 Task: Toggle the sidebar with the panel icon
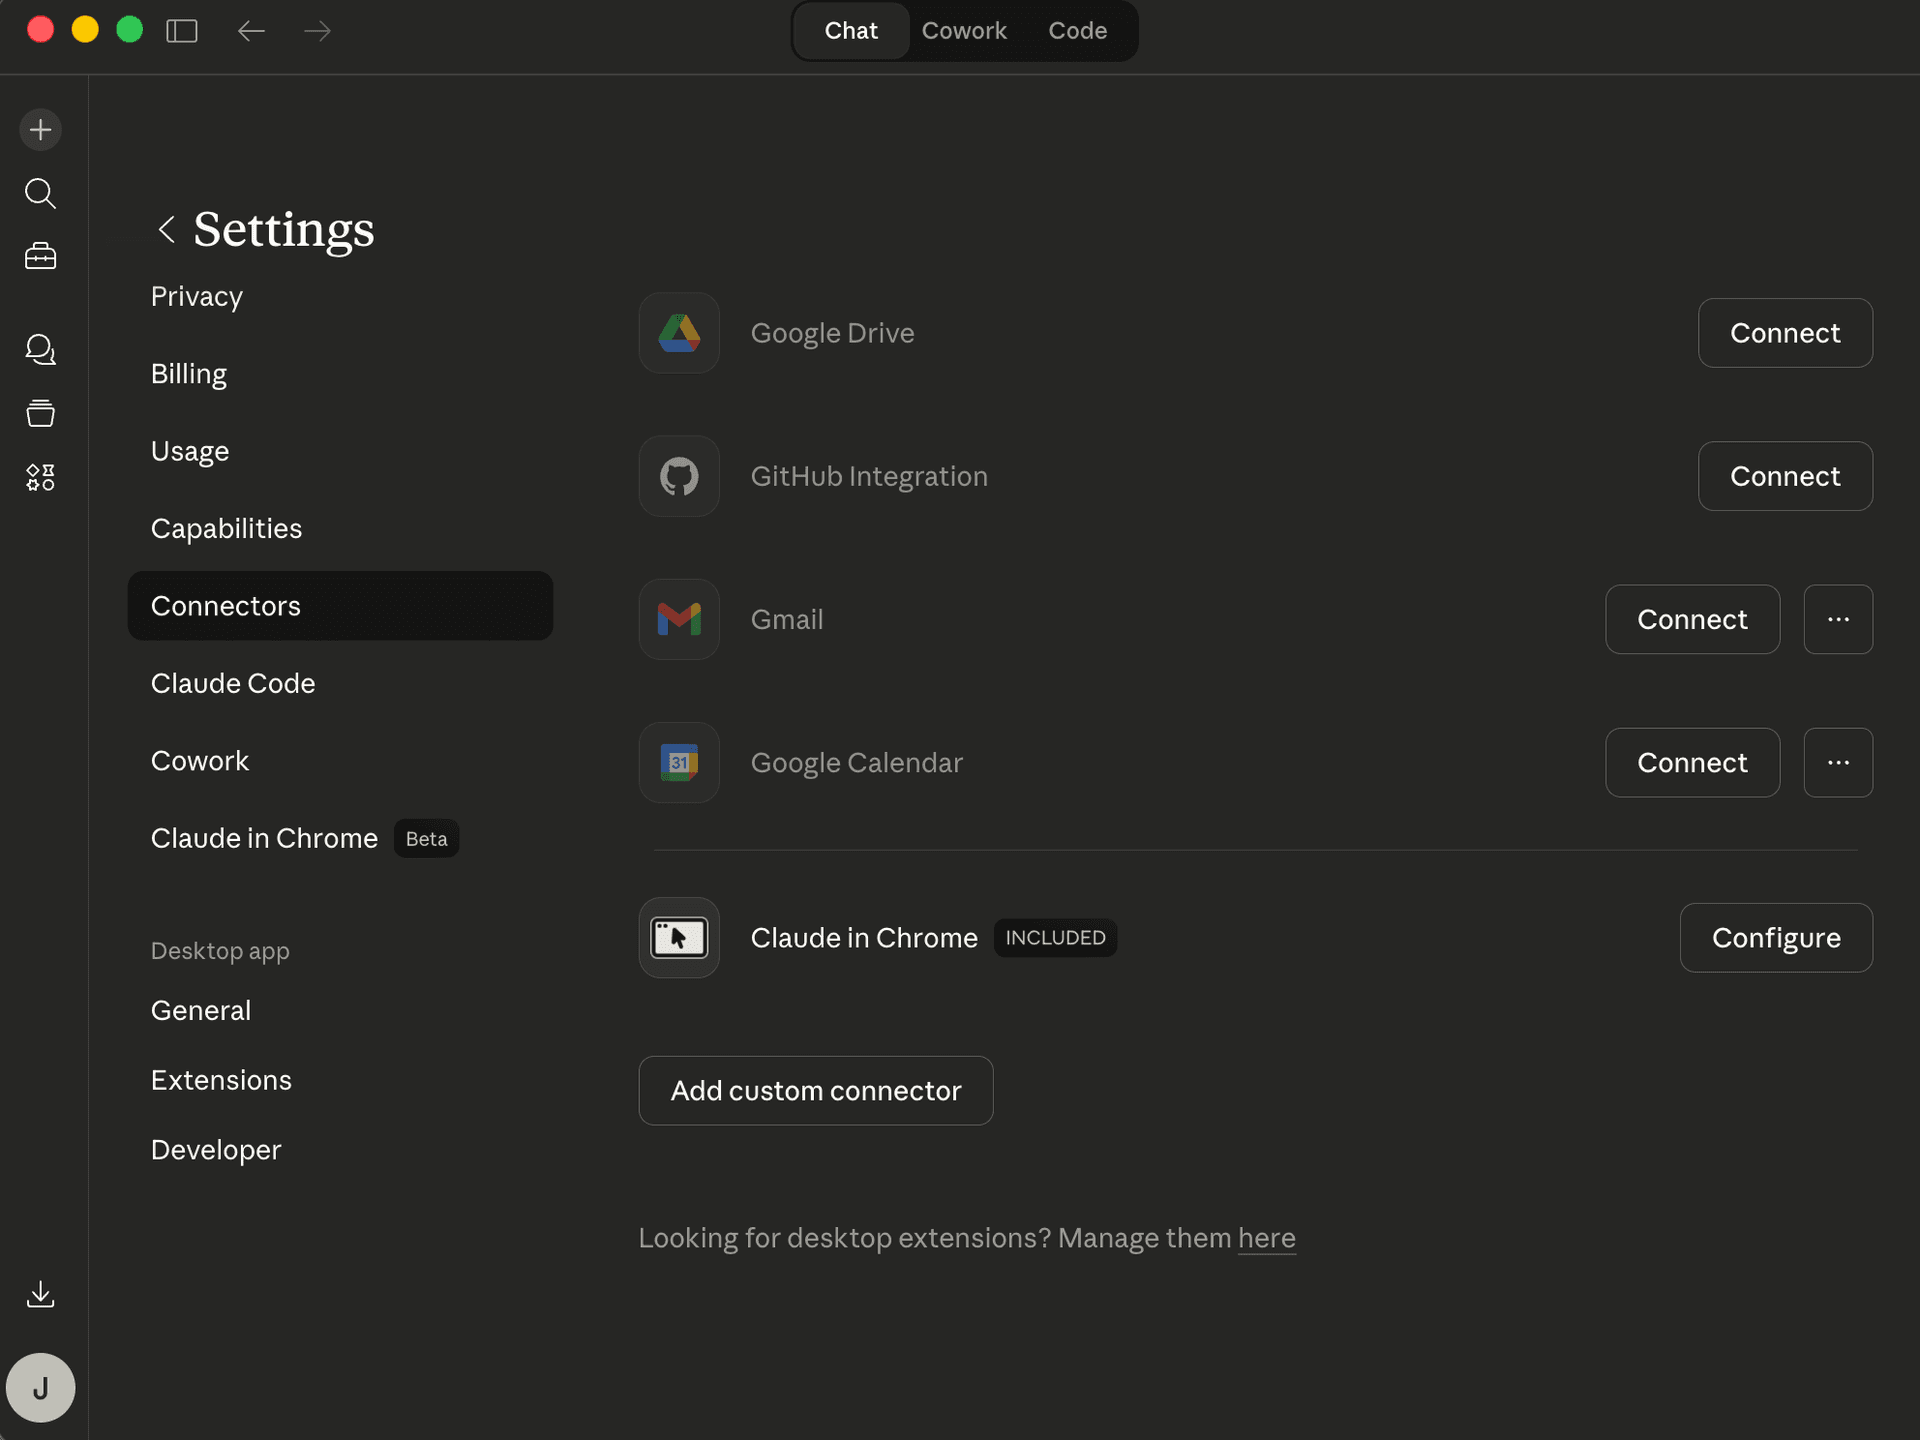coord(182,31)
